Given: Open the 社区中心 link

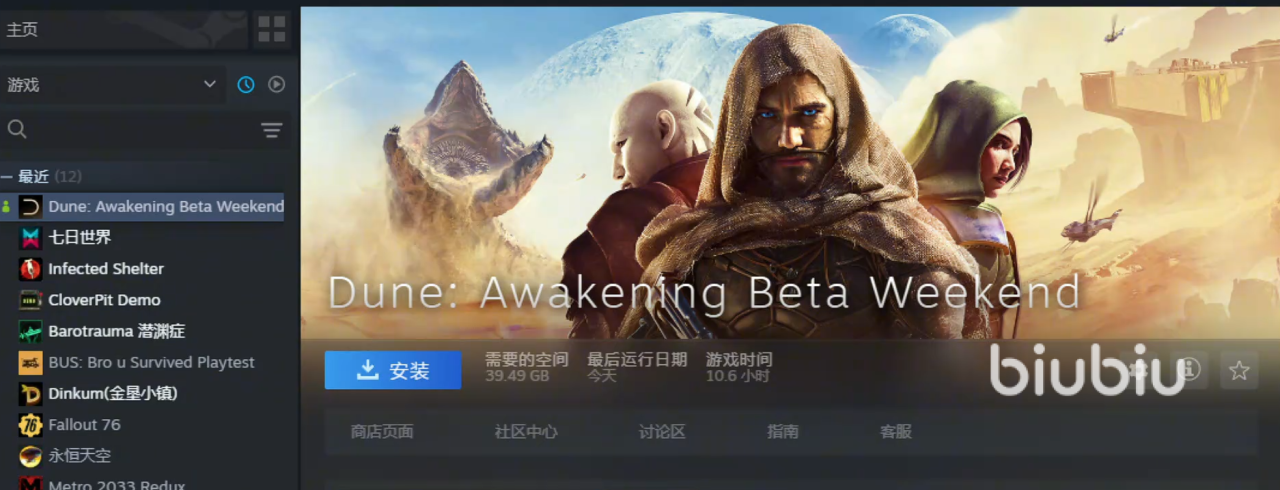Looking at the screenshot, I should [526, 432].
